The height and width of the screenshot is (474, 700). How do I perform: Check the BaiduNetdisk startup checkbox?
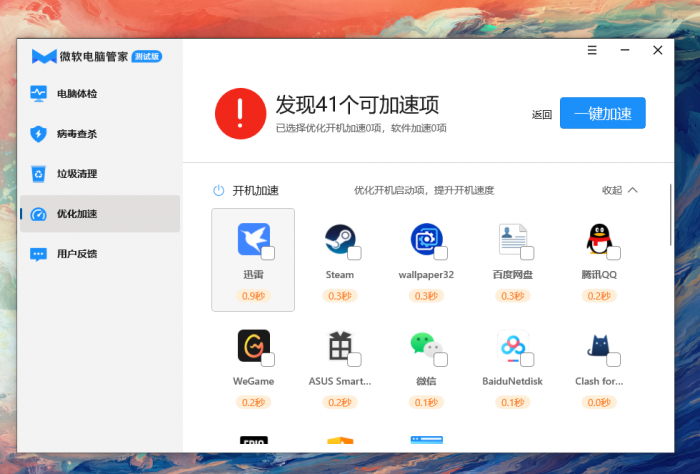pos(527,359)
